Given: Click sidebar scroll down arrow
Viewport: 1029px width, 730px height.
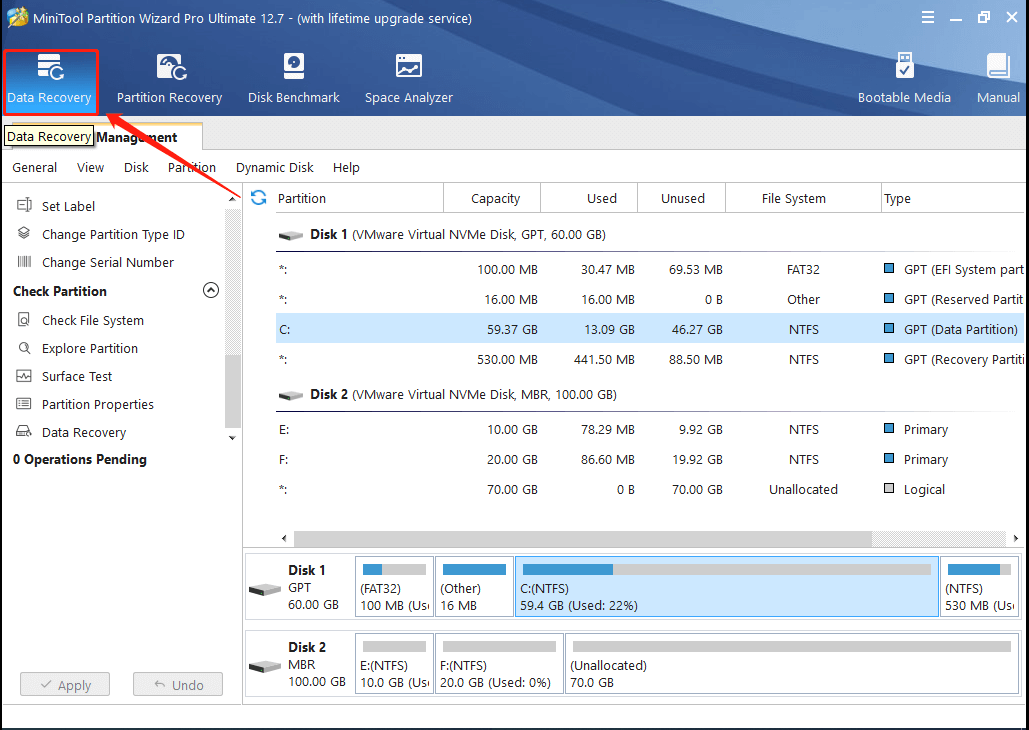Looking at the screenshot, I should pyautogui.click(x=232, y=438).
